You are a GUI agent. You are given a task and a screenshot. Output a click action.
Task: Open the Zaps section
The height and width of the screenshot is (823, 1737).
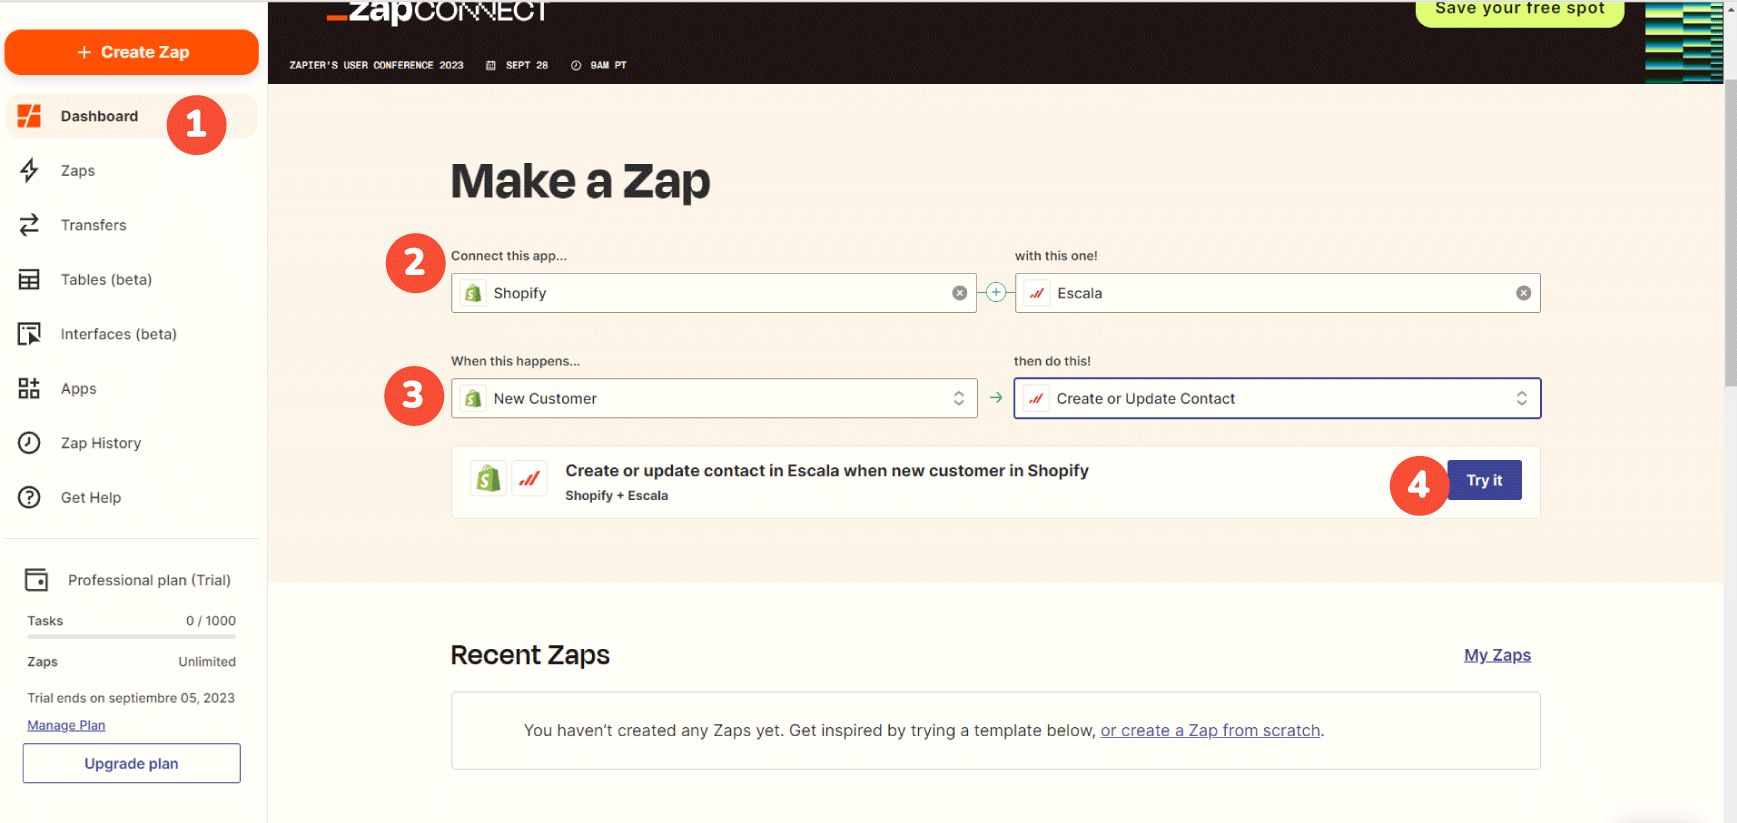(x=78, y=171)
